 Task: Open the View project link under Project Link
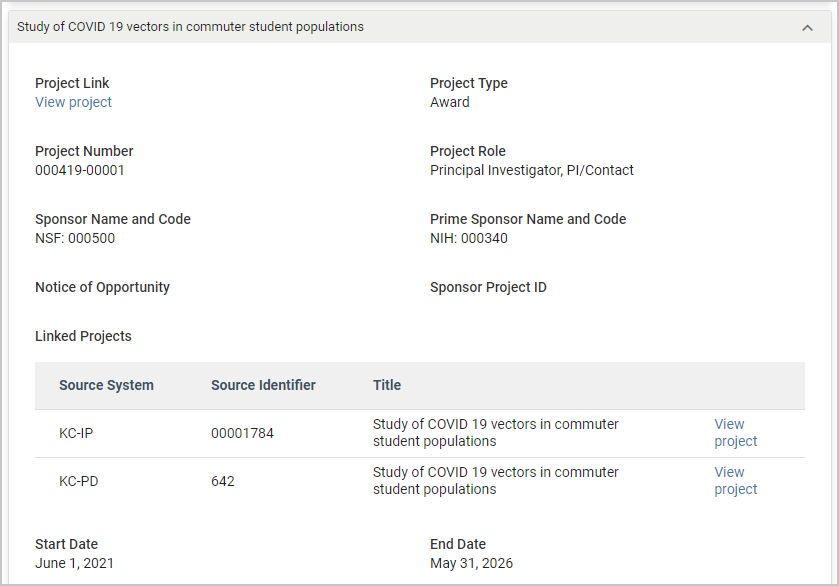(x=73, y=102)
